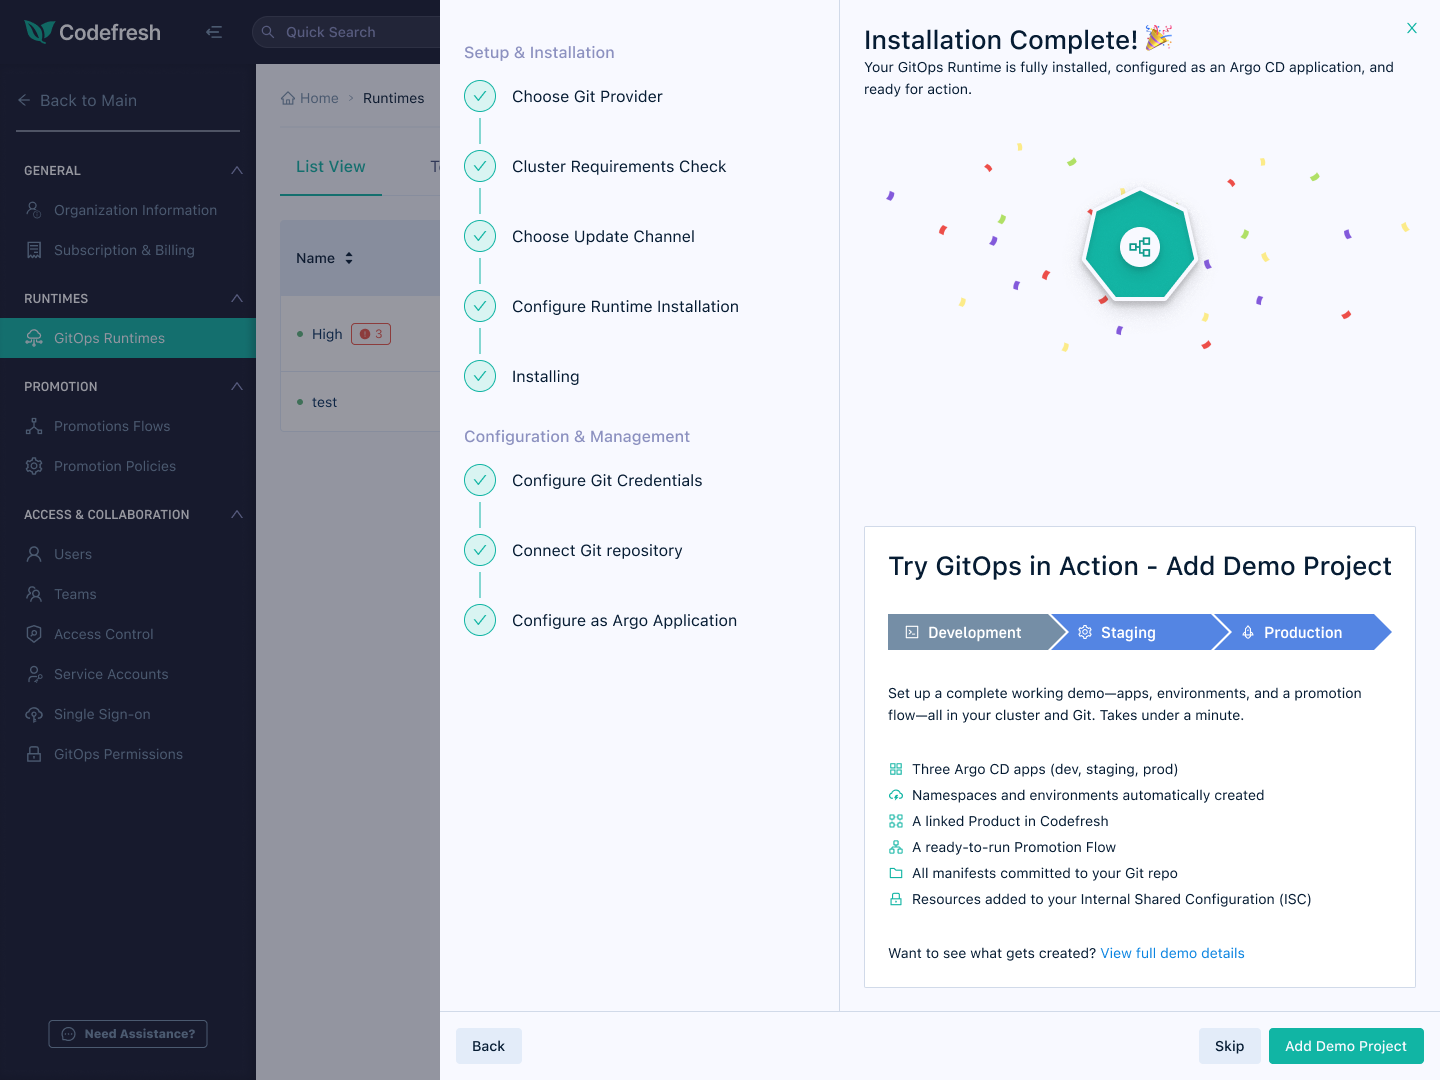Click the Configure Runtime Installation checkmark
This screenshot has width=1440, height=1080.
480,306
